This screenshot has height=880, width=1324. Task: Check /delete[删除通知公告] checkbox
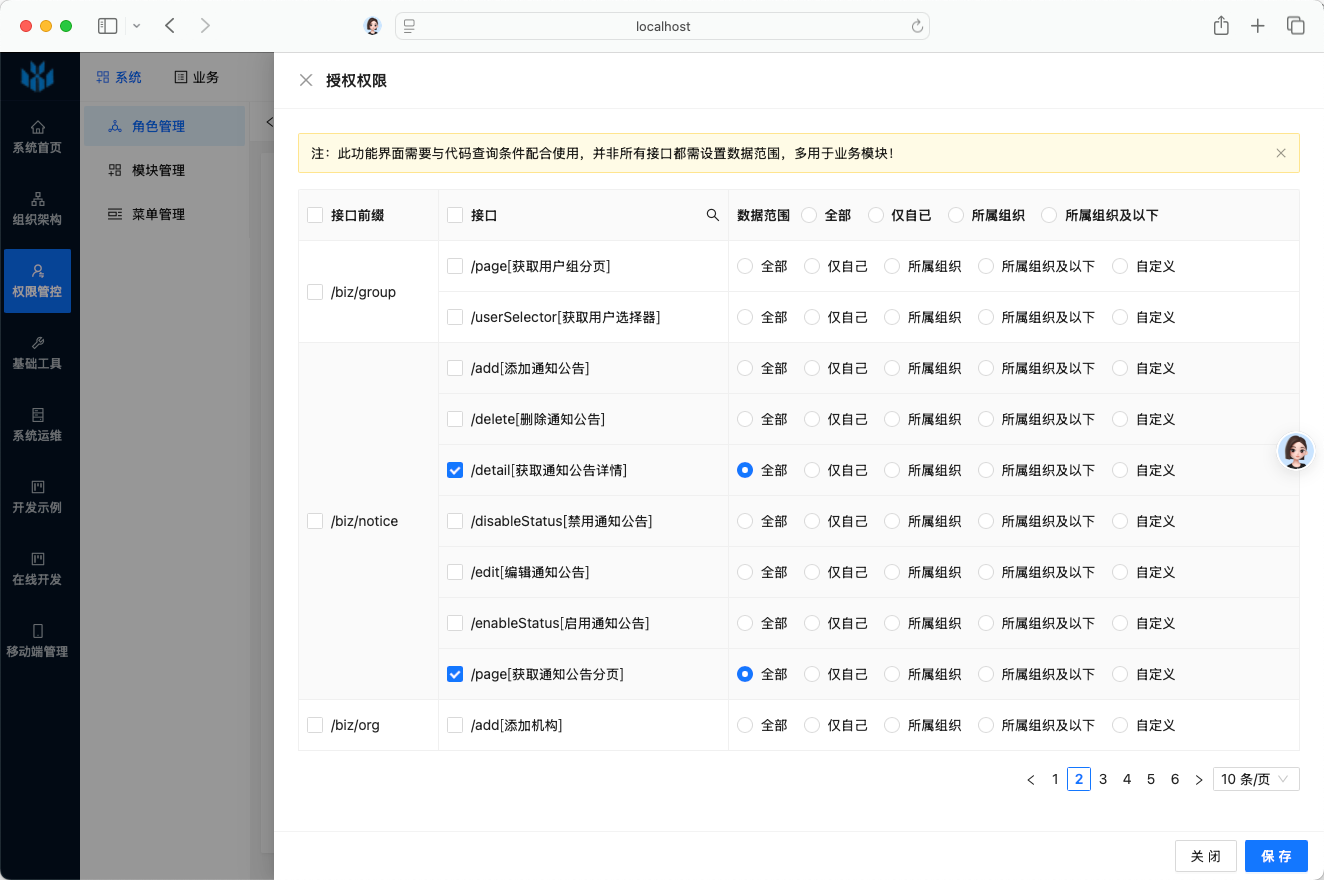coord(455,419)
